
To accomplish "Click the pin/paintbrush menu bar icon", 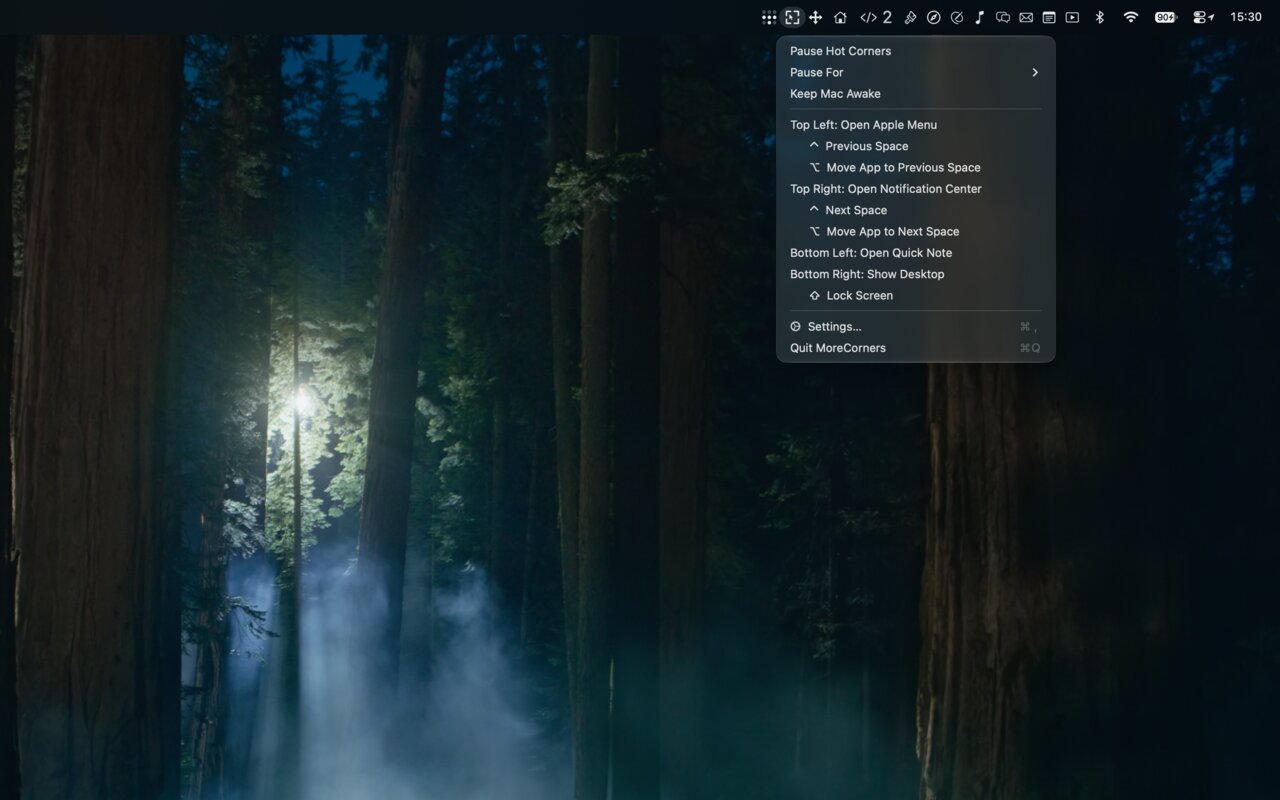I will (x=910, y=17).
